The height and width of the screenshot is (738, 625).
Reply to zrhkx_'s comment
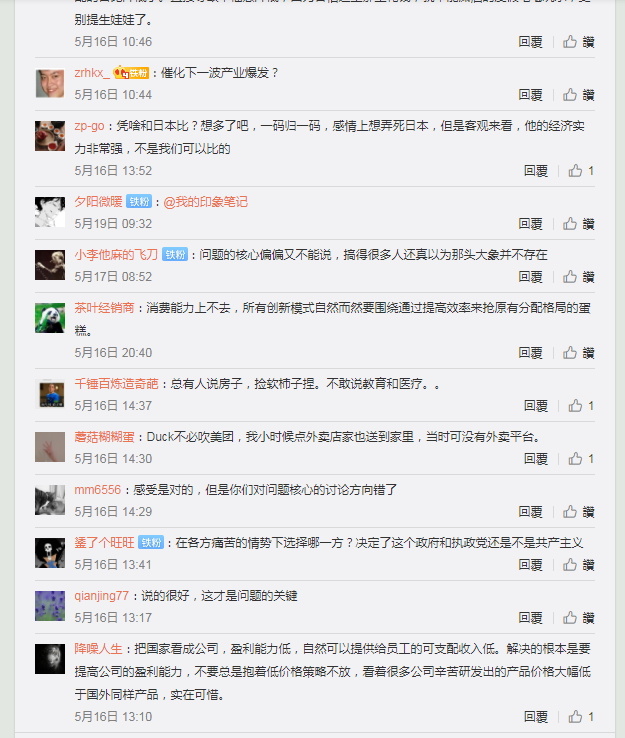pos(530,95)
